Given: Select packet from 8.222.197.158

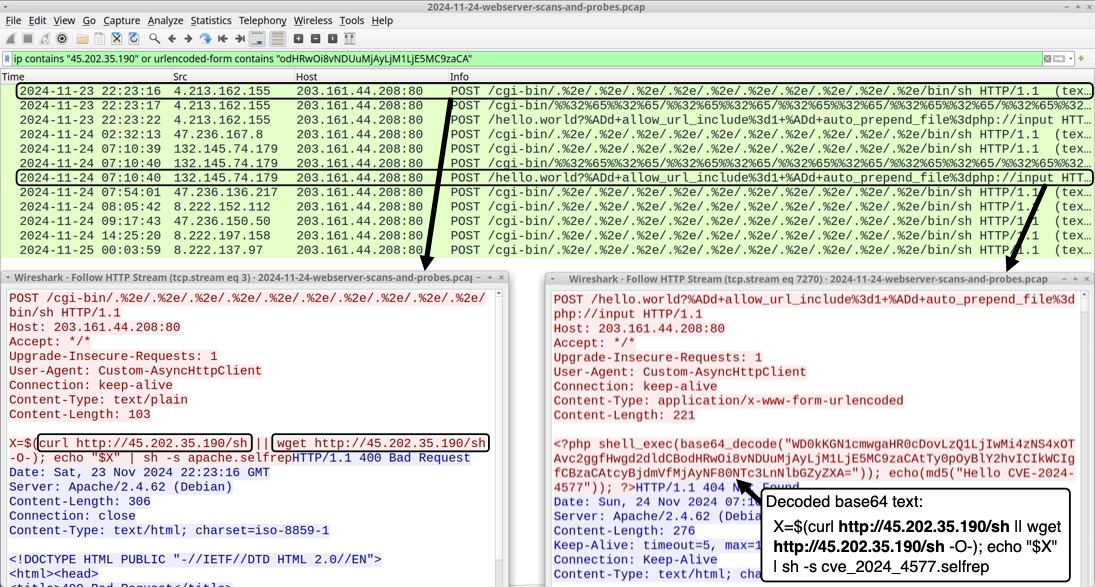Looking at the screenshot, I should click(548, 236).
